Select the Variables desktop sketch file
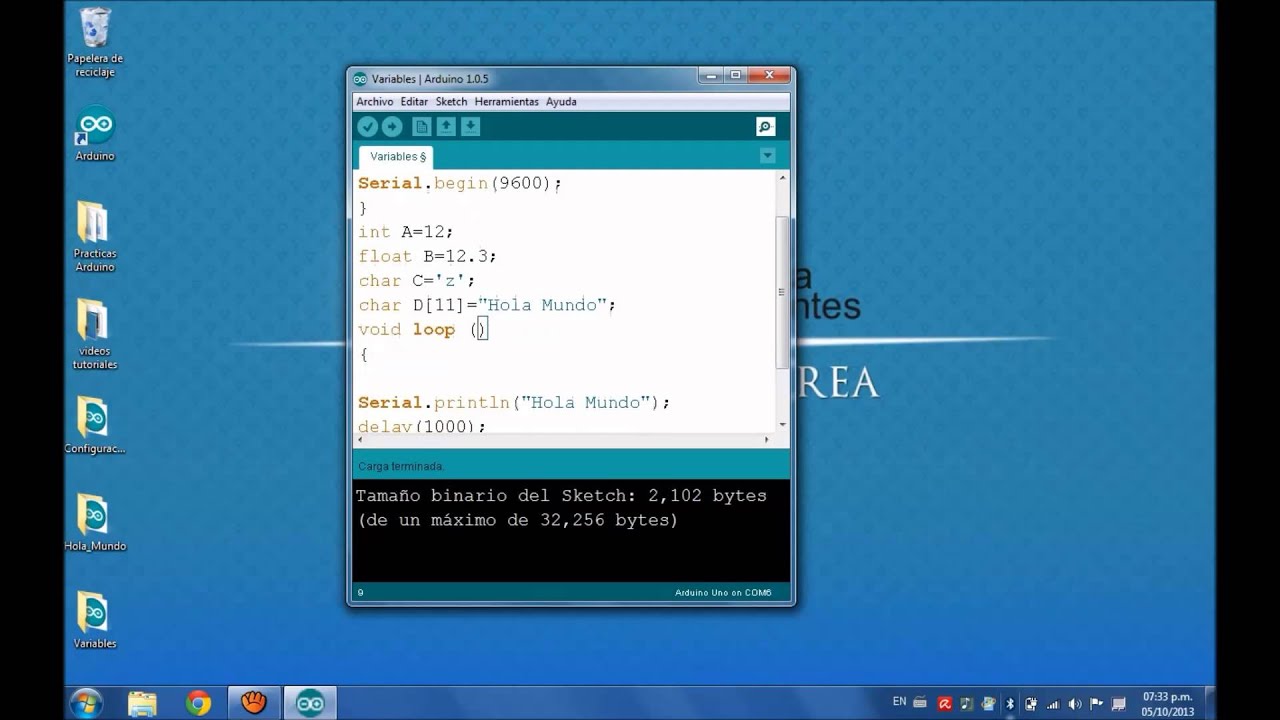This screenshot has width=1280, height=720. click(95, 621)
